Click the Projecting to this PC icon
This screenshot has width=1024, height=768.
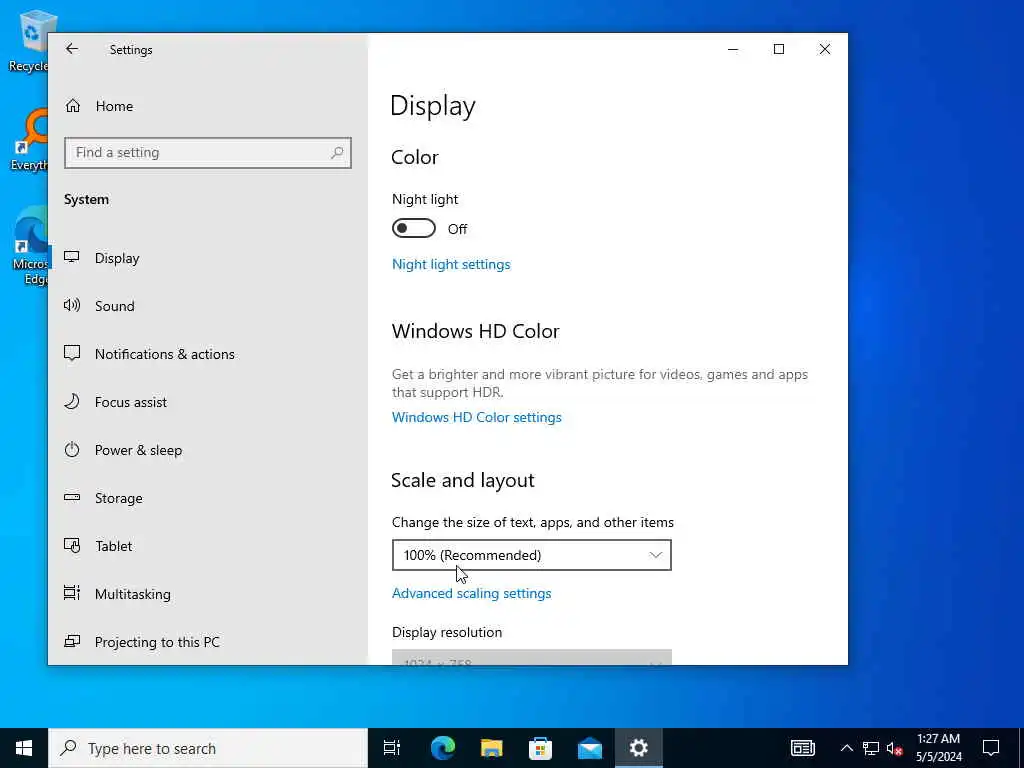click(x=72, y=641)
